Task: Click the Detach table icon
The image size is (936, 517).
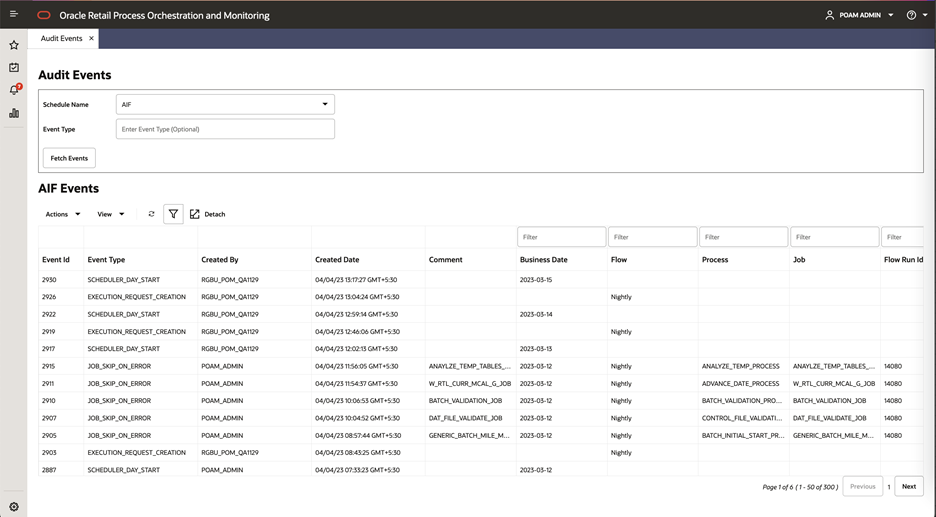Action: click(195, 214)
